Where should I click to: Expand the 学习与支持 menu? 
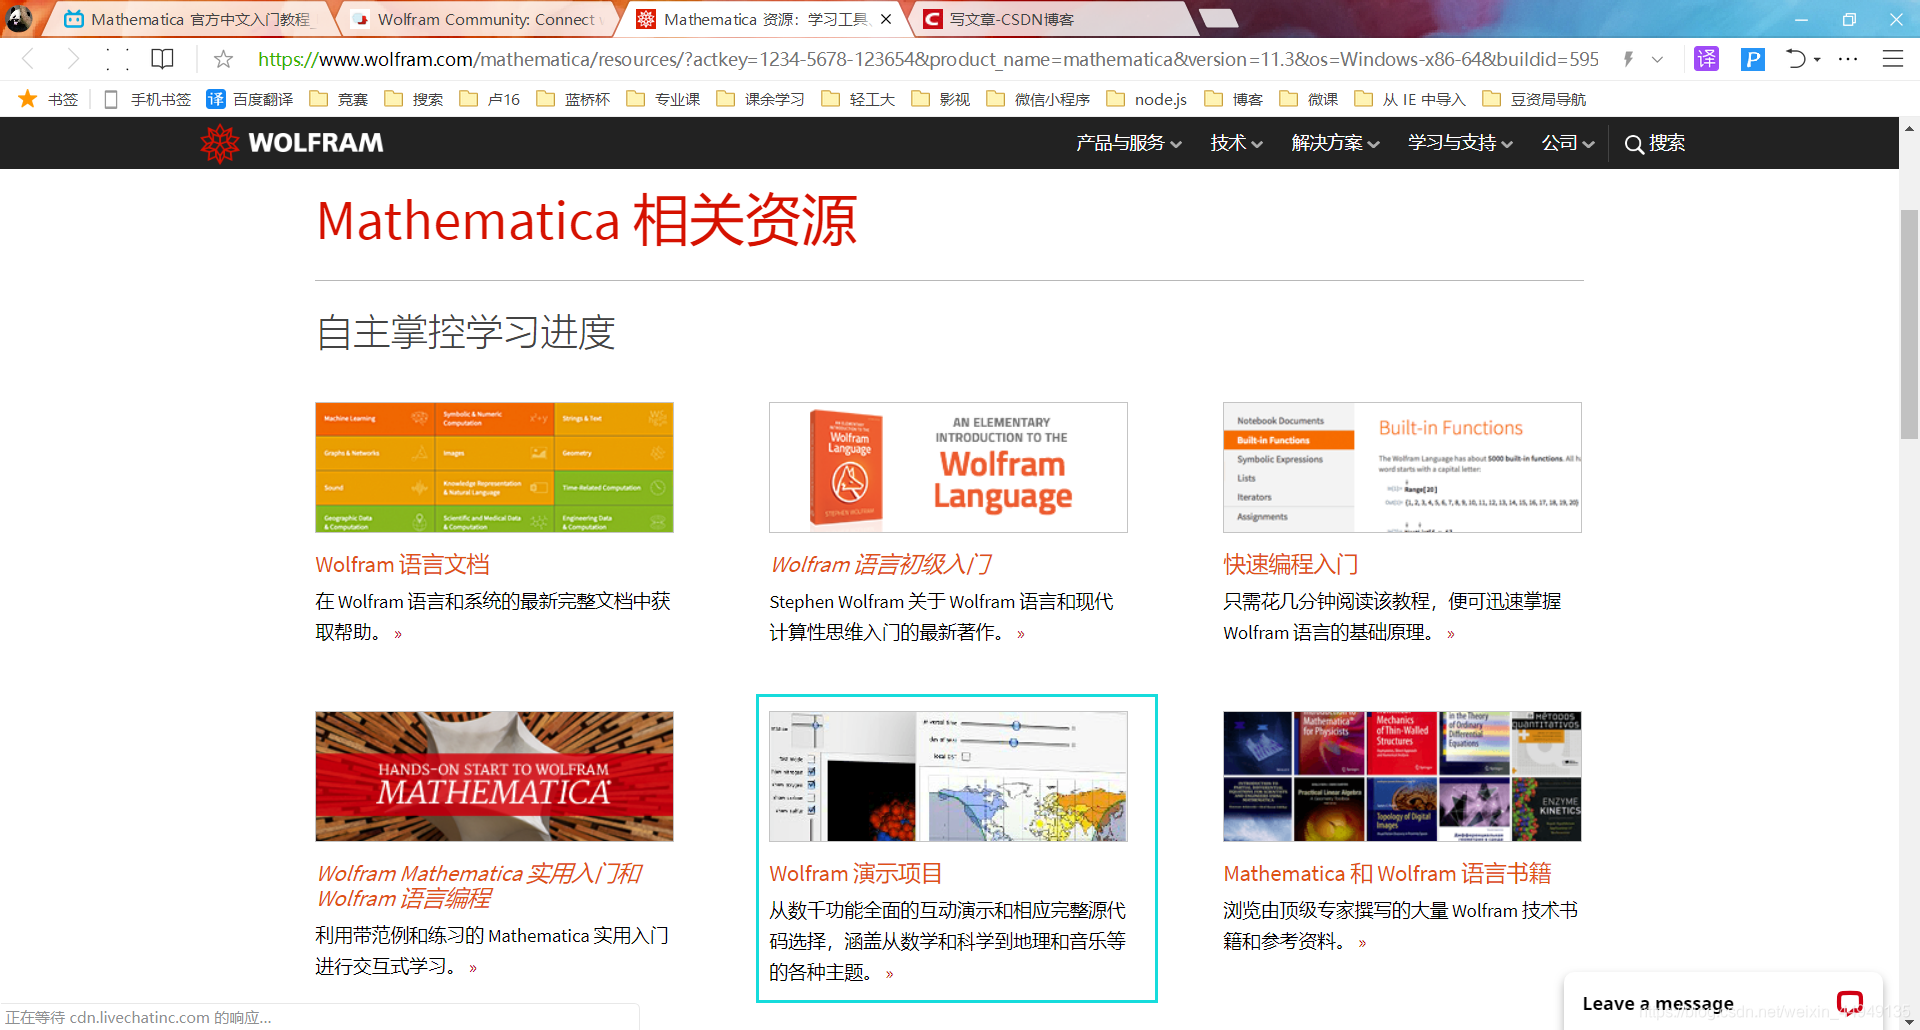pyautogui.click(x=1461, y=143)
